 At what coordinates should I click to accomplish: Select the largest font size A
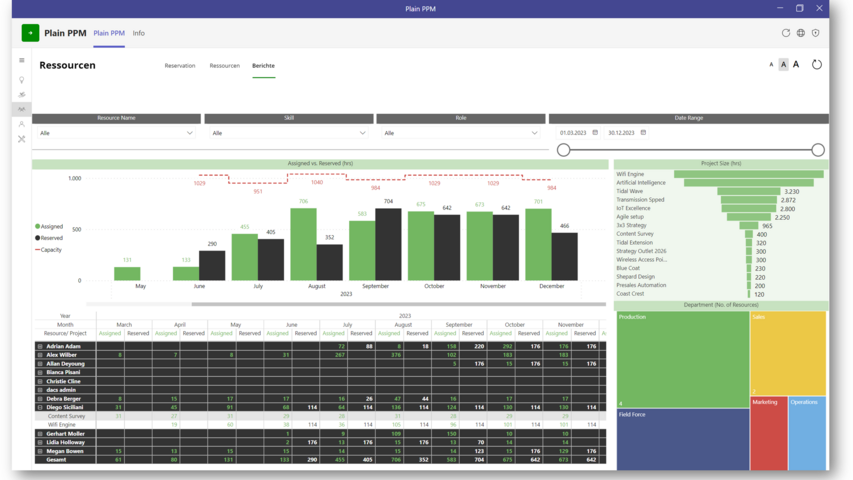(x=796, y=65)
